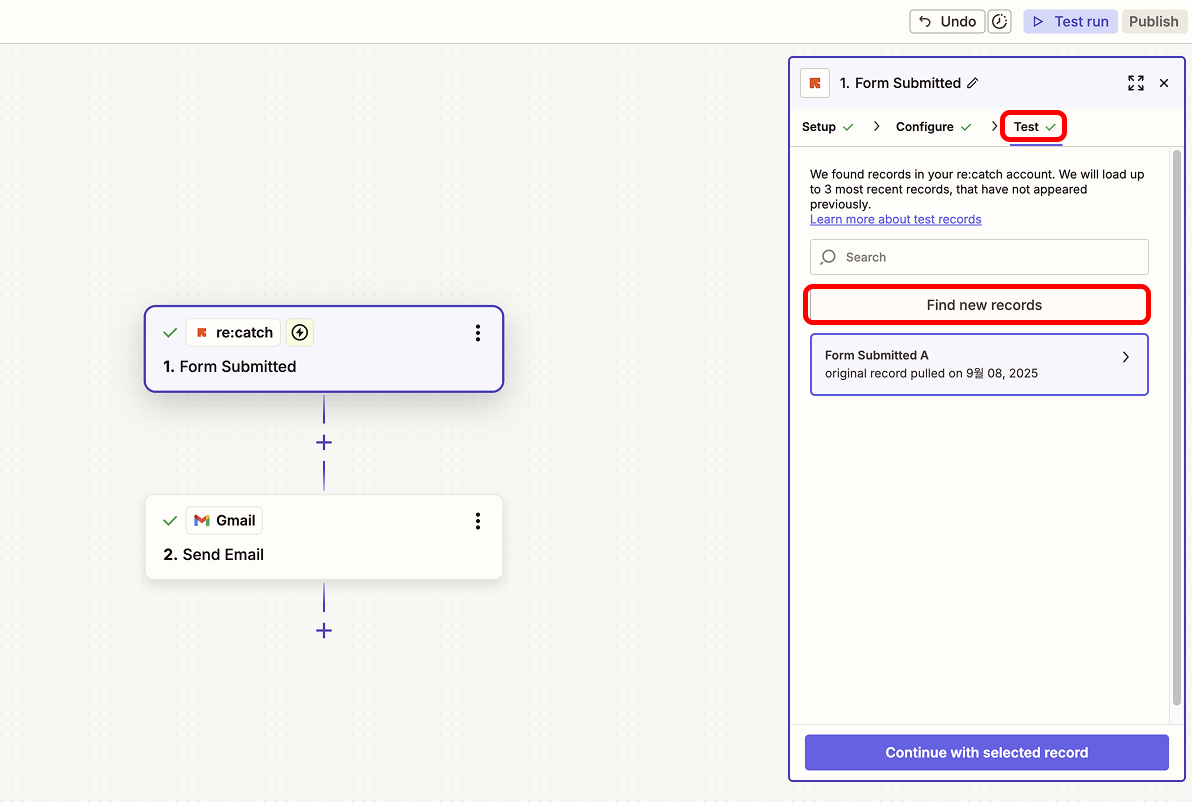Click the version history icon beside Undo
Image resolution: width=1192 pixels, height=802 pixels.
tap(999, 22)
